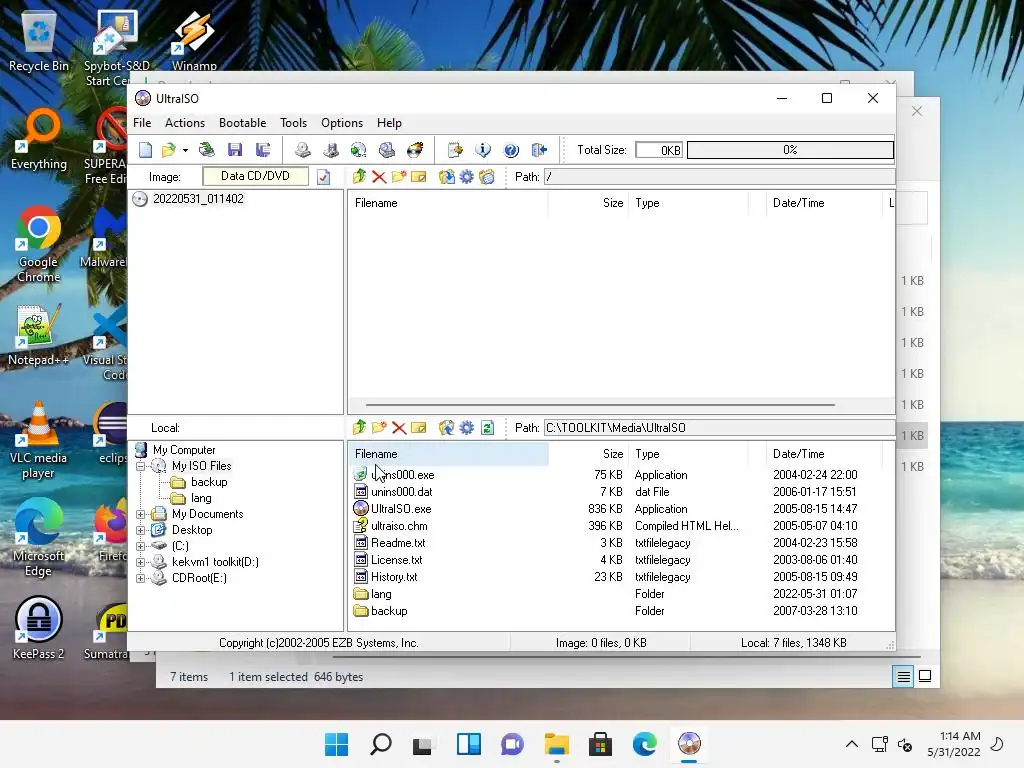
Task: Select History.txt in local file list
Action: 393,577
